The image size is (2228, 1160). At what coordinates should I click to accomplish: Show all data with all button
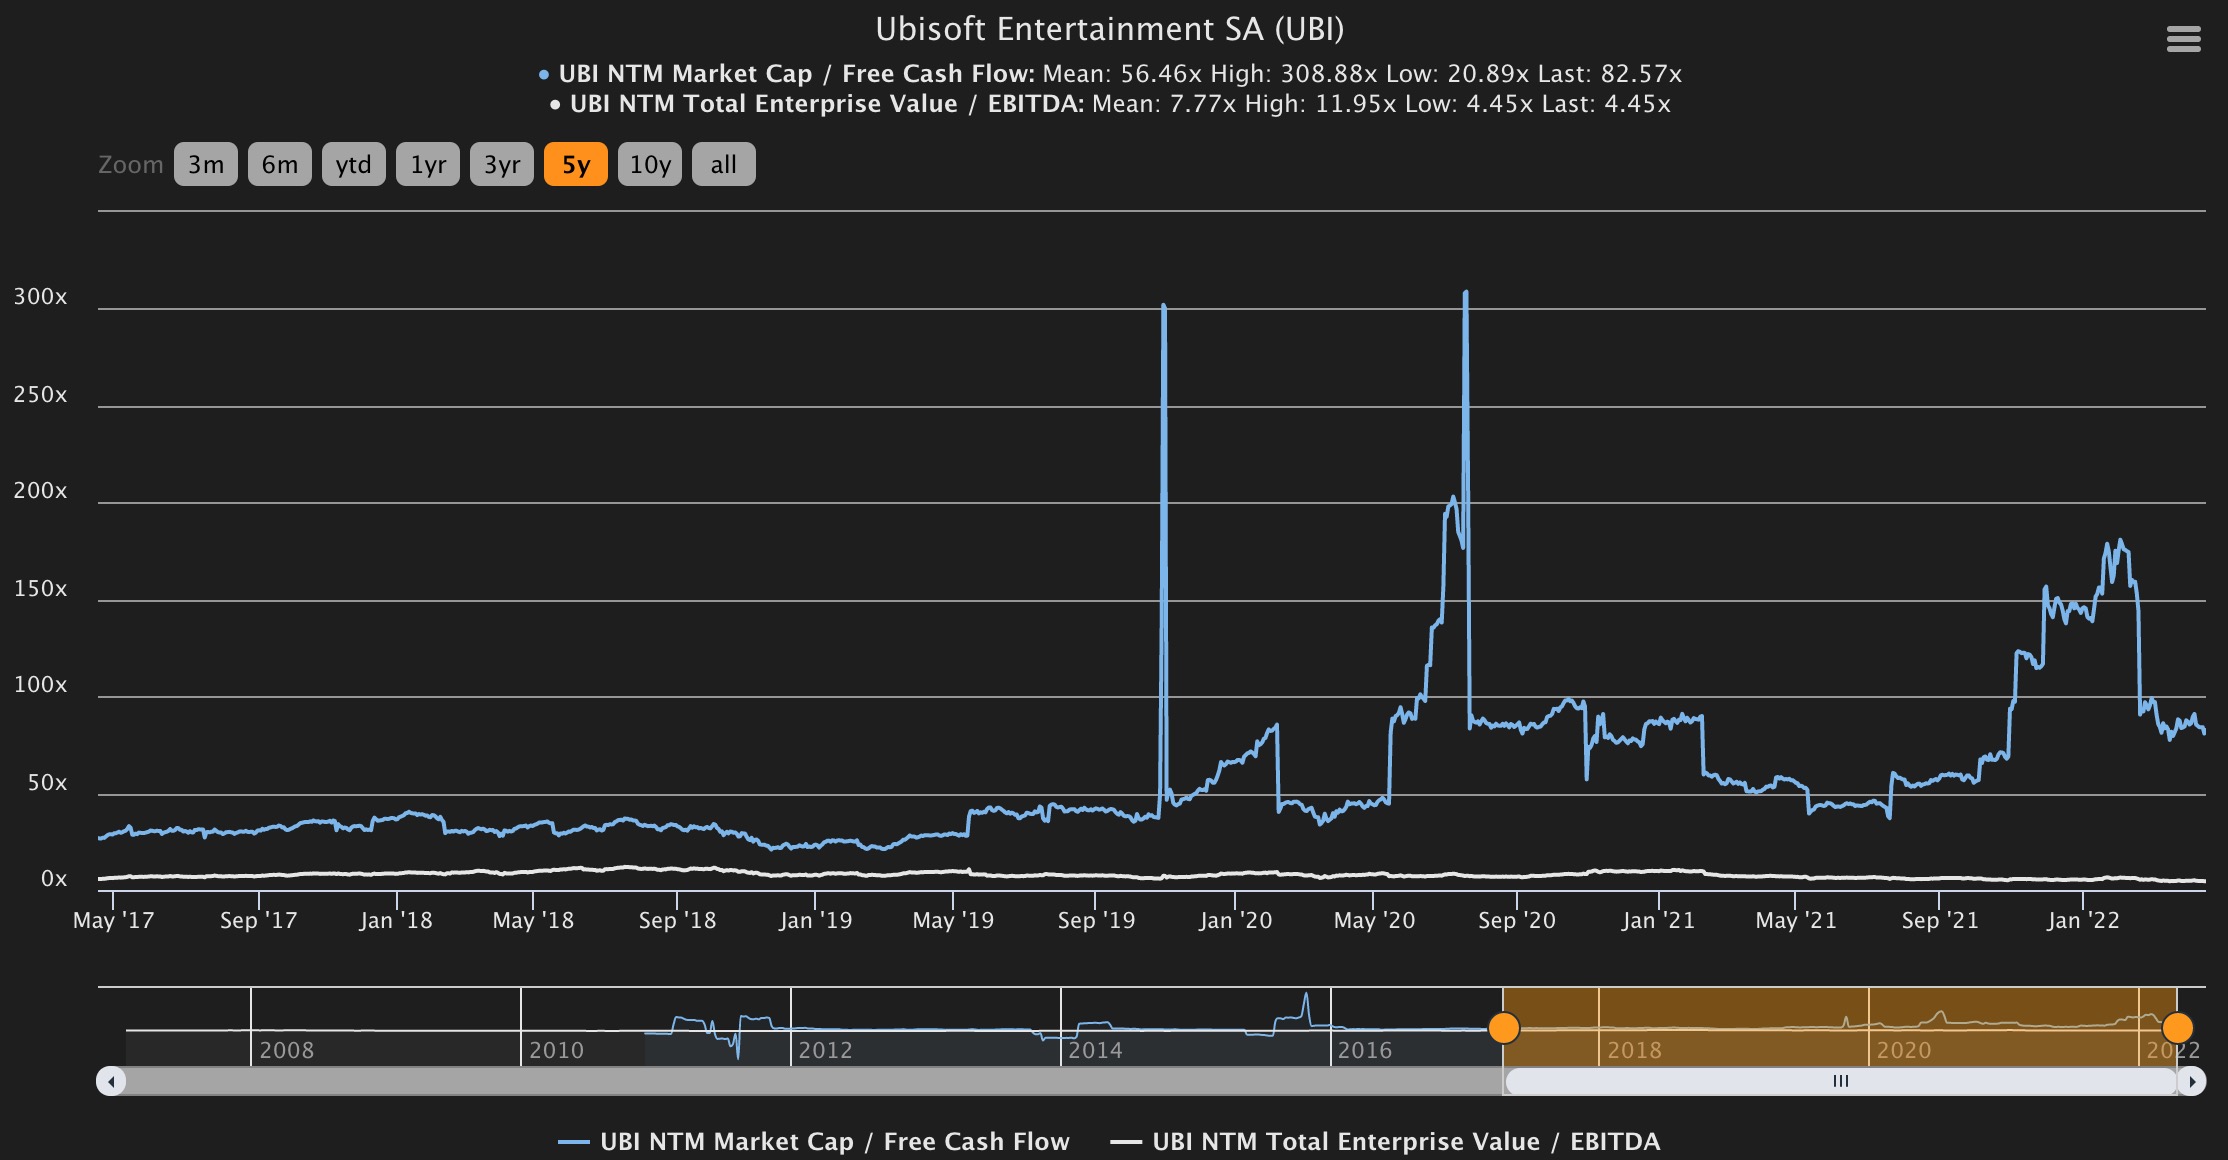click(x=723, y=164)
